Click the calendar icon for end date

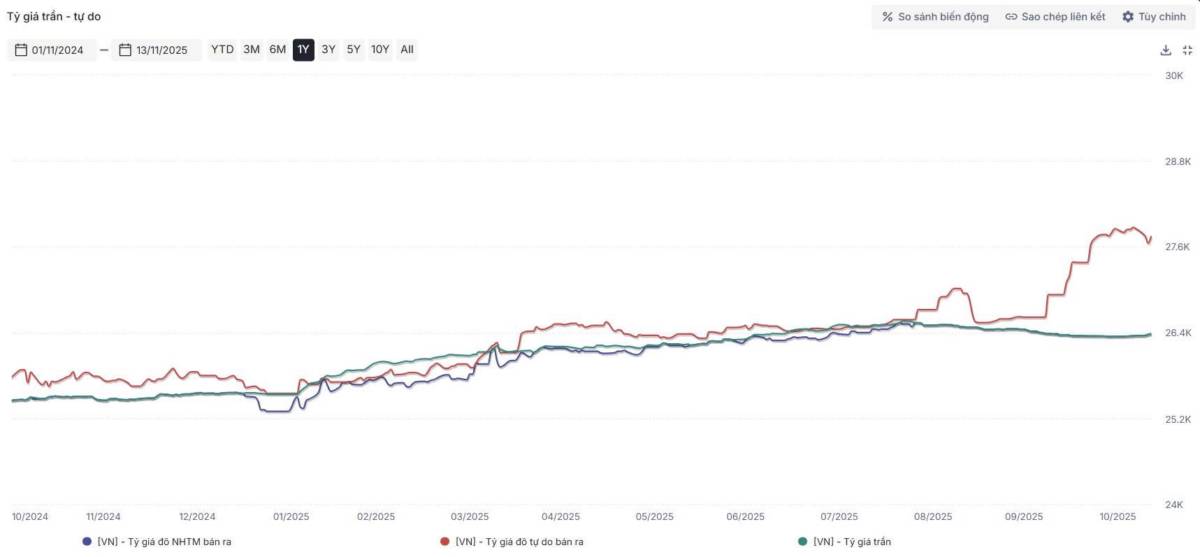(x=125, y=50)
